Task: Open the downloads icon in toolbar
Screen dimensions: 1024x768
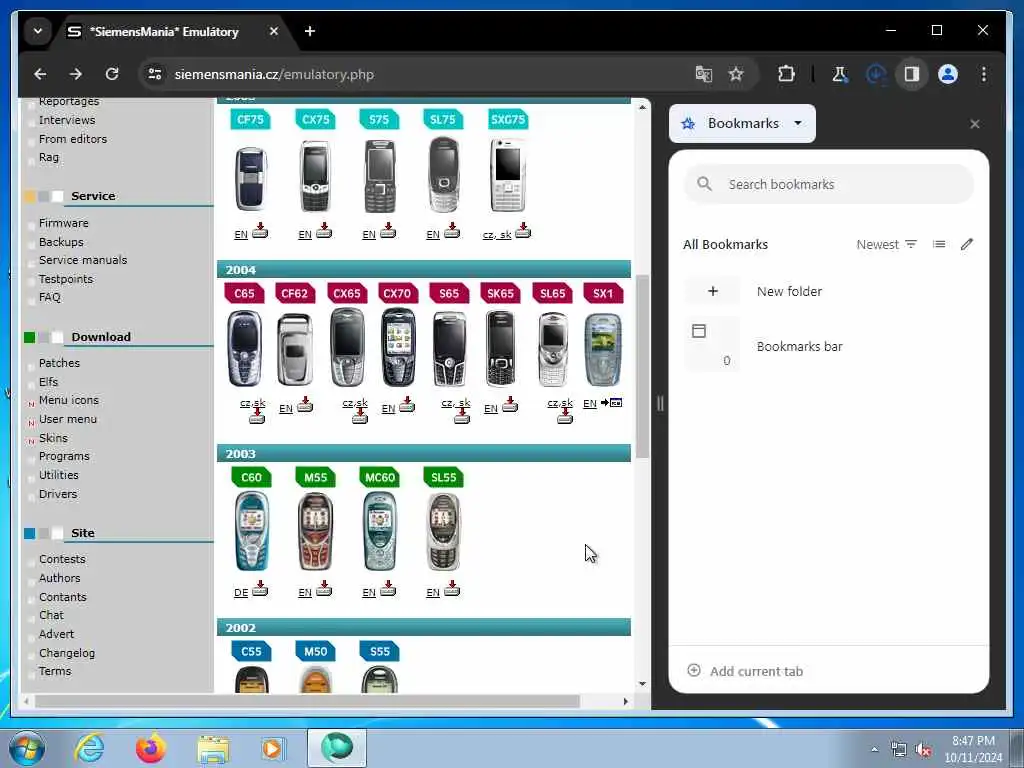Action: [x=876, y=74]
